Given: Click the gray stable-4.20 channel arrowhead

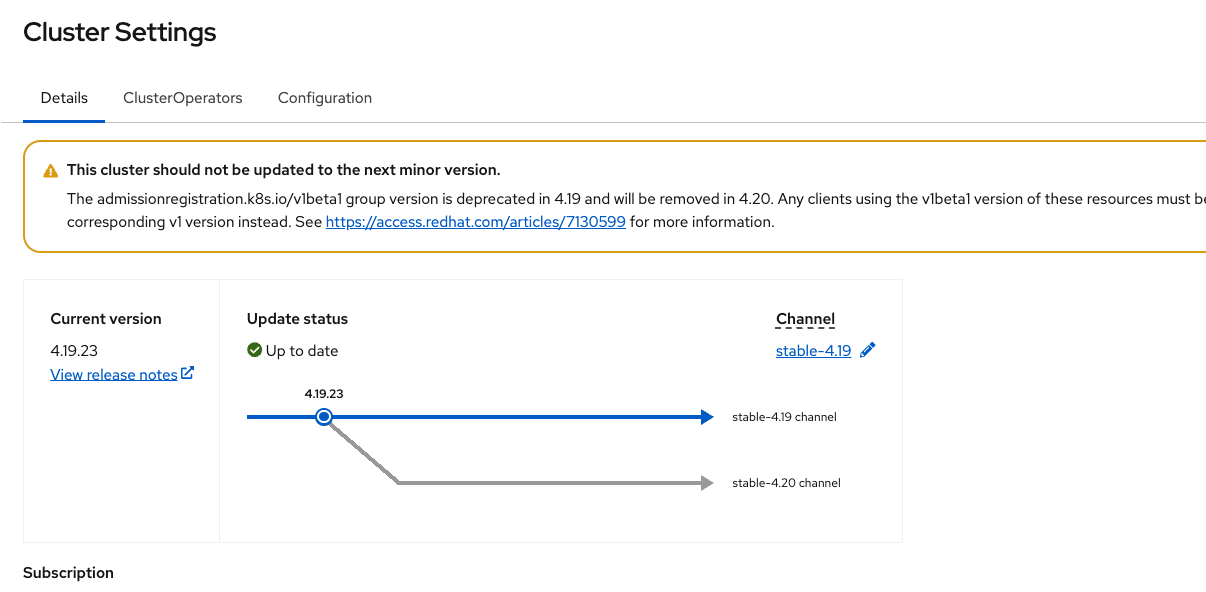Looking at the screenshot, I should [x=707, y=483].
